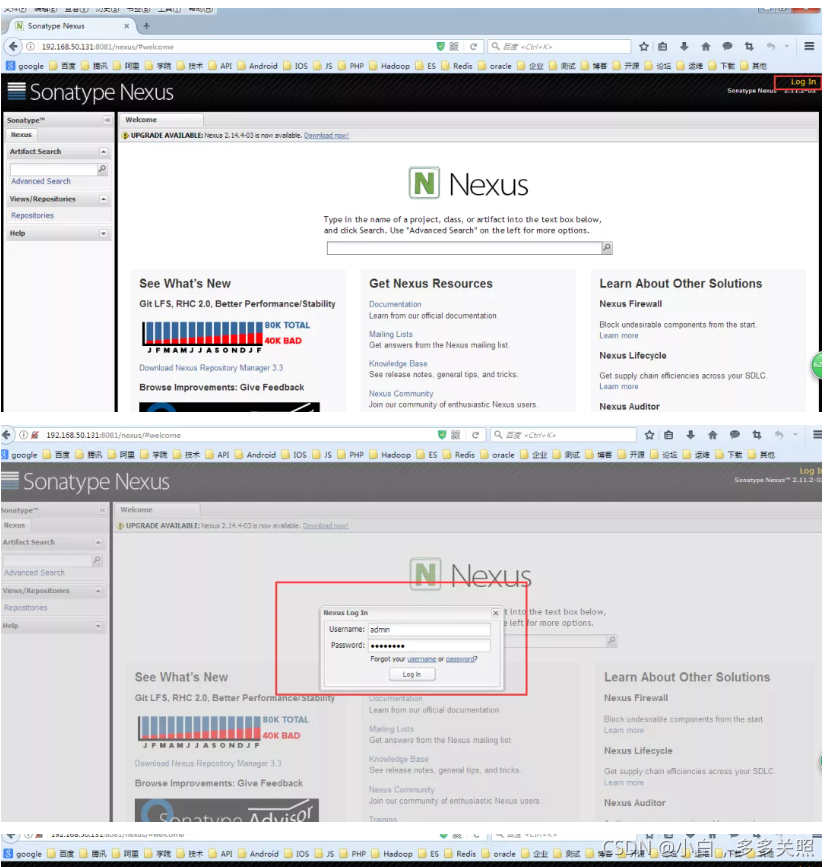Screen dimensions: 830x867
Task: Open Repositories link in upper sidebar
Action: (33, 216)
